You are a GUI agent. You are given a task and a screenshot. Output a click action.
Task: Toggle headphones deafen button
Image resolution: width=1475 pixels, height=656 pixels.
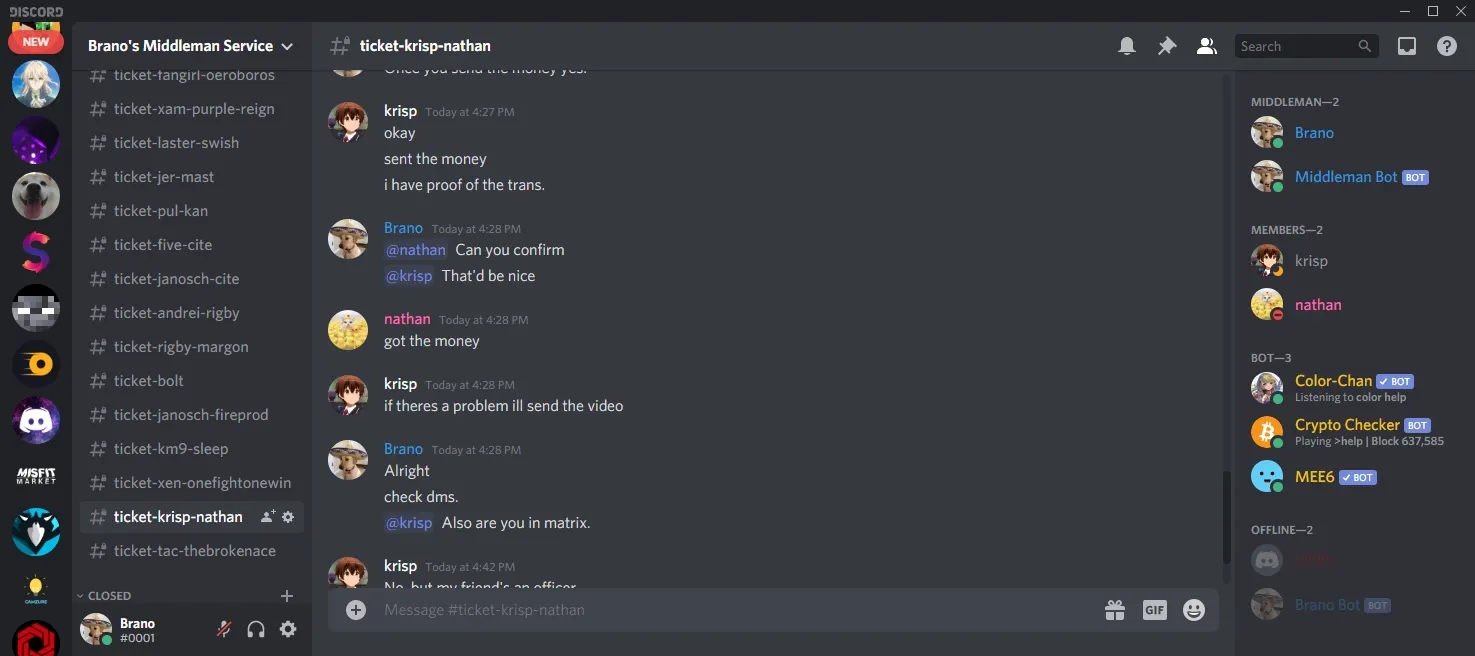point(256,629)
